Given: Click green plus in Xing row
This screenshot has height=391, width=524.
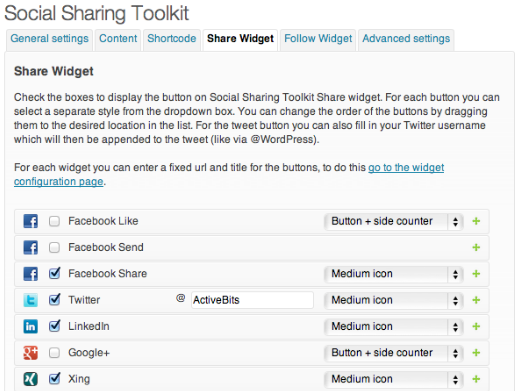Looking at the screenshot, I should (x=476, y=379).
